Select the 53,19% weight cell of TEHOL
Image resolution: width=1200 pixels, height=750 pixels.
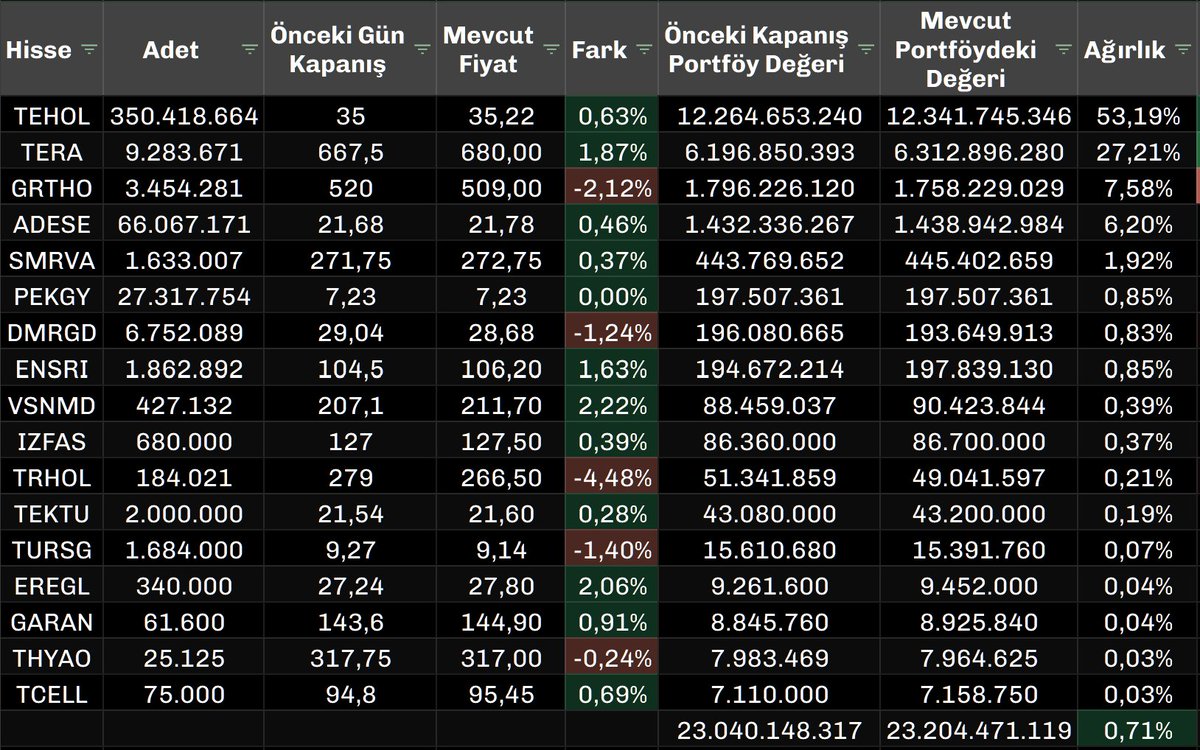click(1140, 115)
